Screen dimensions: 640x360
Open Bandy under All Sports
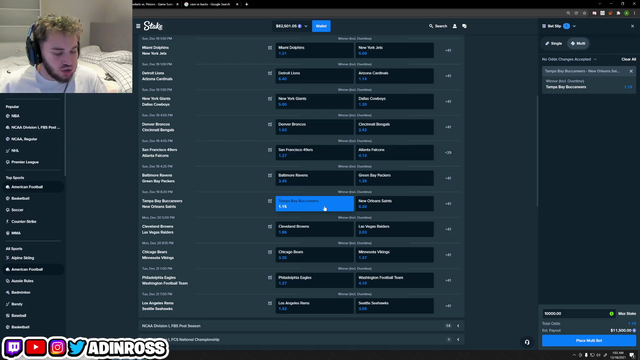tap(17, 304)
